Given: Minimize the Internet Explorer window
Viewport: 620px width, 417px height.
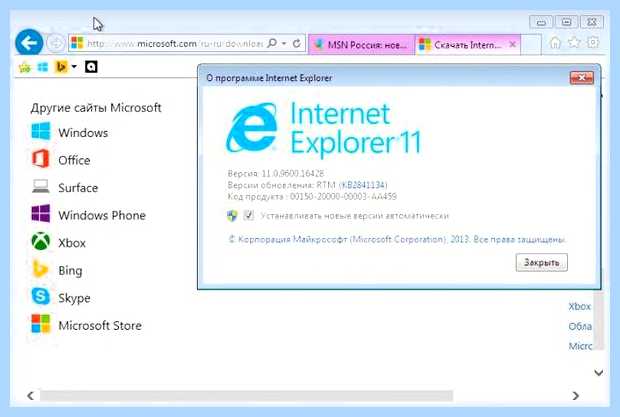Looking at the screenshot, I should coord(541,22).
